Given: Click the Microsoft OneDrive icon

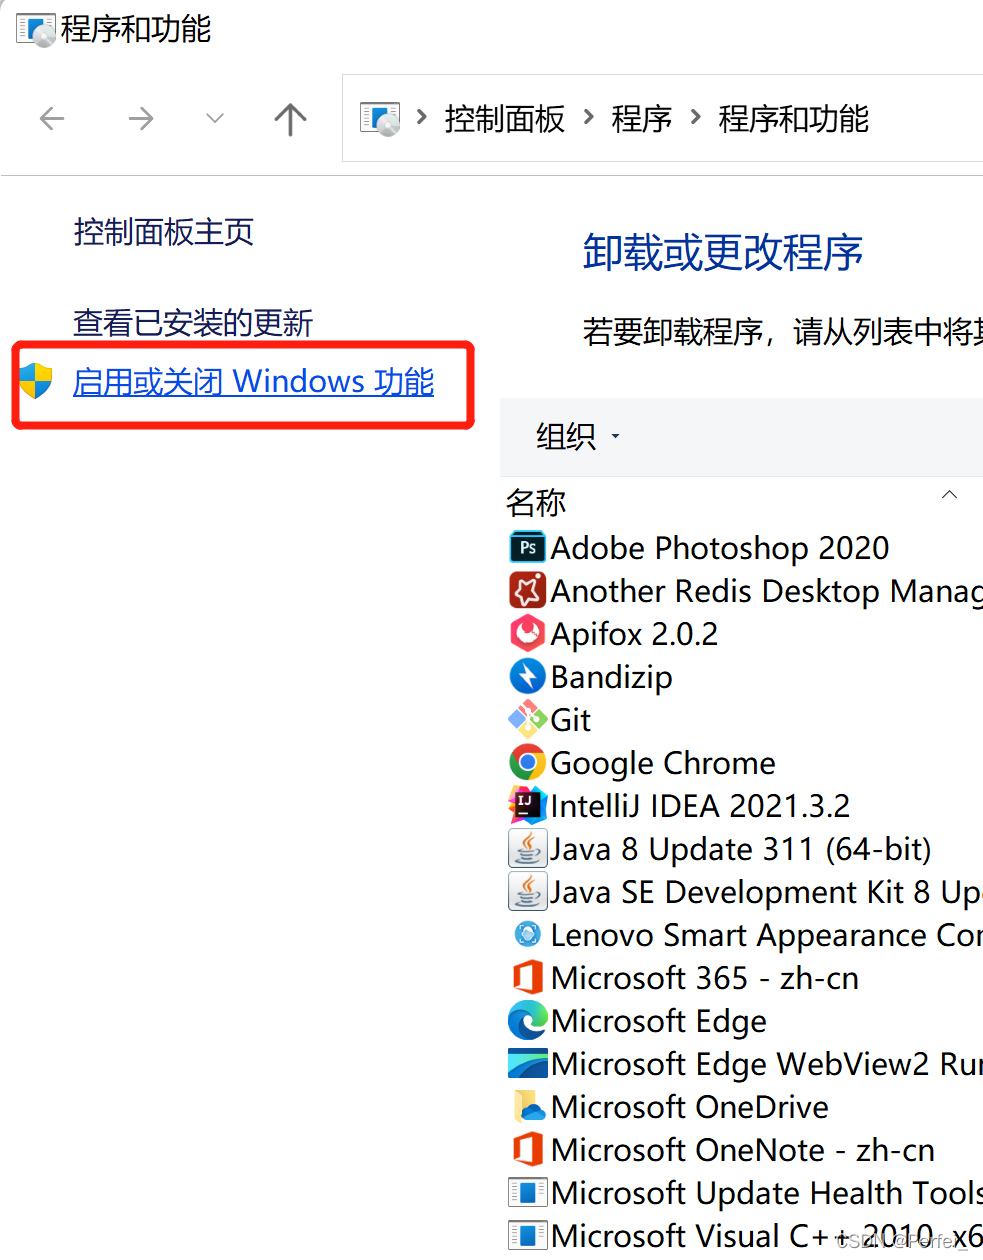Looking at the screenshot, I should tap(527, 1107).
